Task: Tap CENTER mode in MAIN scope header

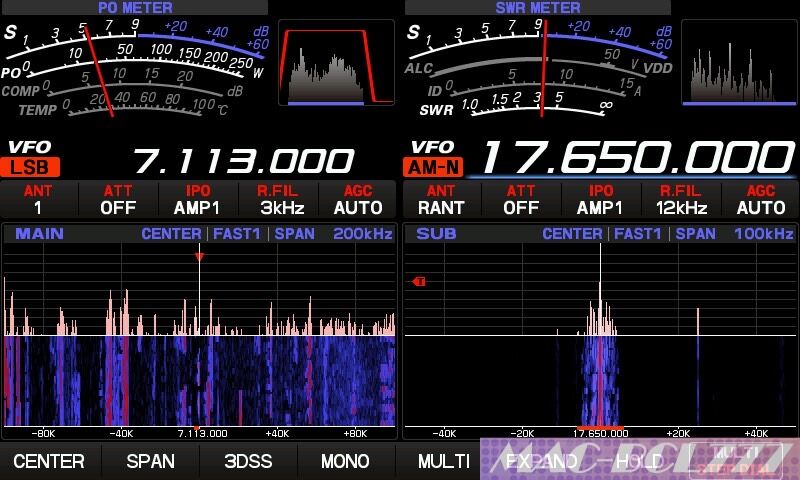Action: (171, 234)
